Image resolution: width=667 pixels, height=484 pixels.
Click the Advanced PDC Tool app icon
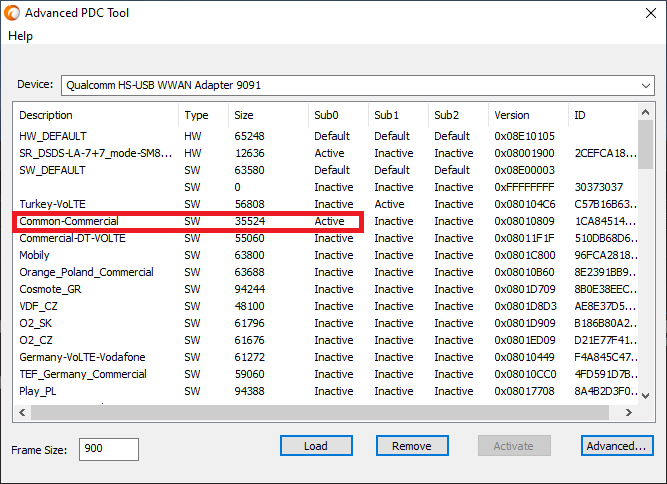[12, 13]
